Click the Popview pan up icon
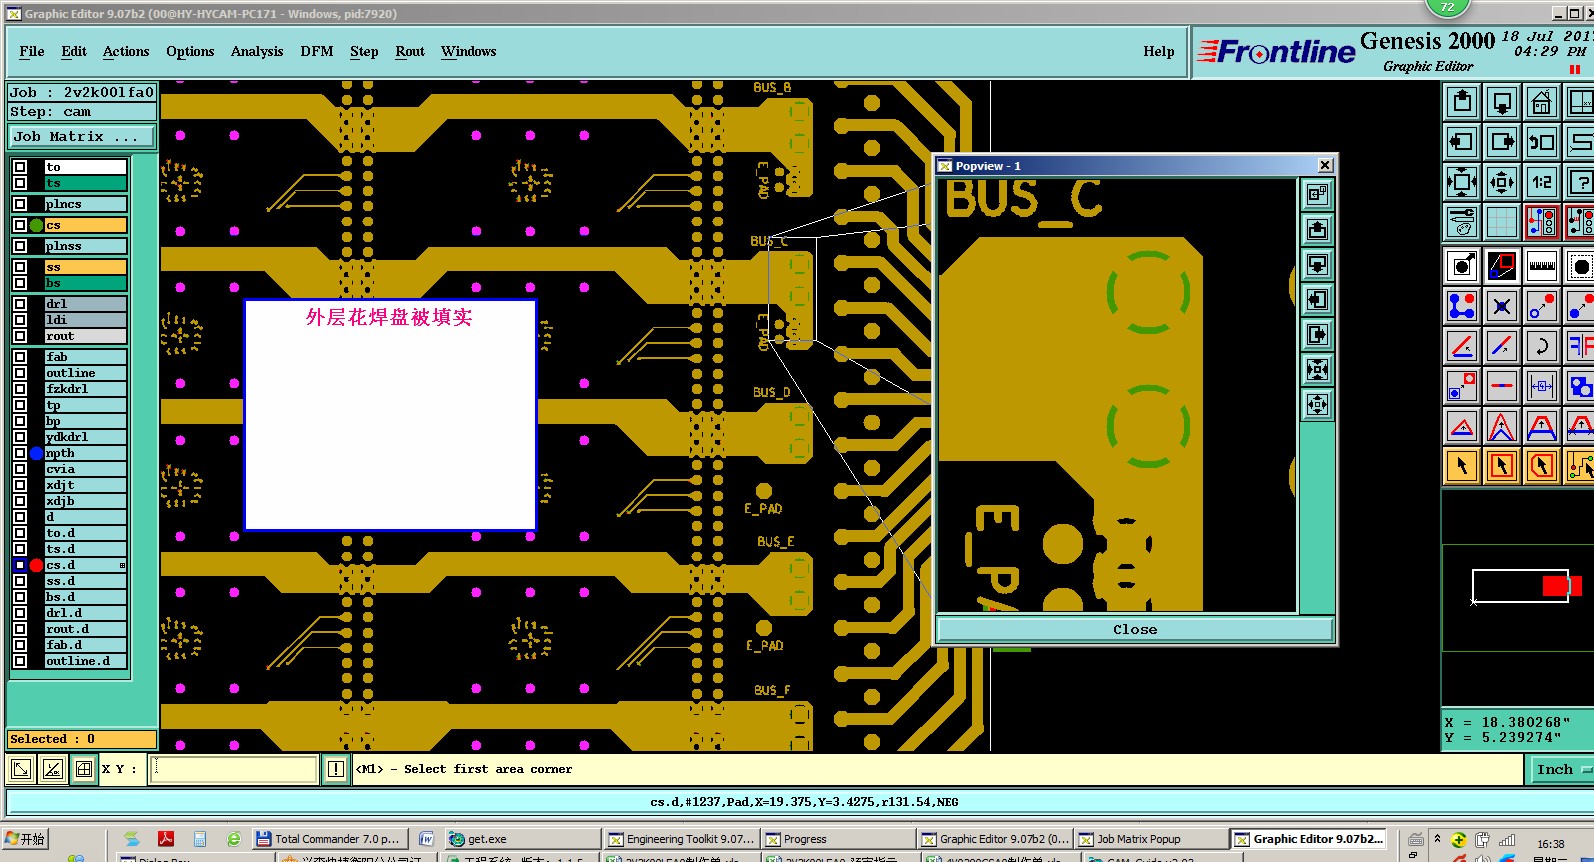Viewport: 1594px width, 862px height. (1317, 229)
